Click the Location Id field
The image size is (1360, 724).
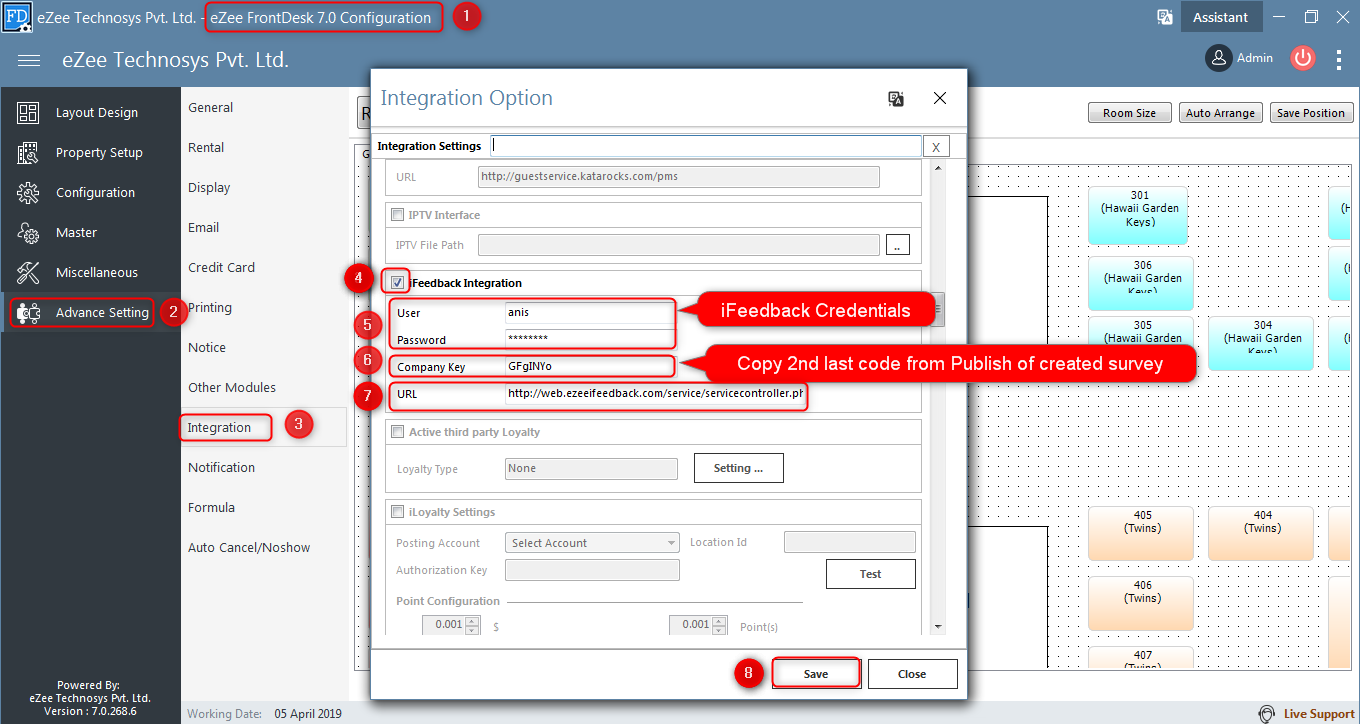[850, 542]
